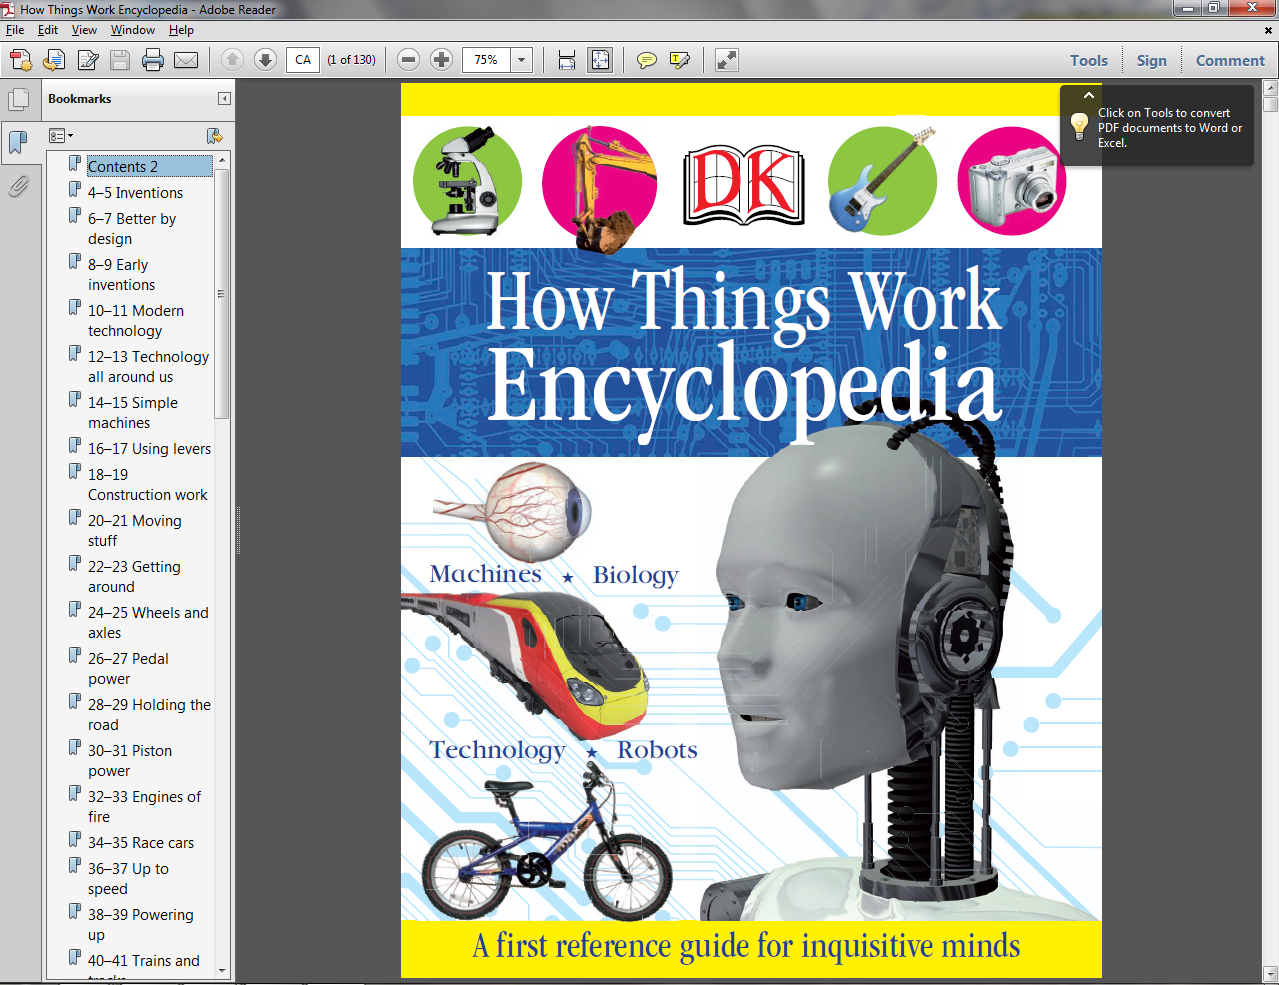Toggle Read Mode expand arrows icon

727,60
